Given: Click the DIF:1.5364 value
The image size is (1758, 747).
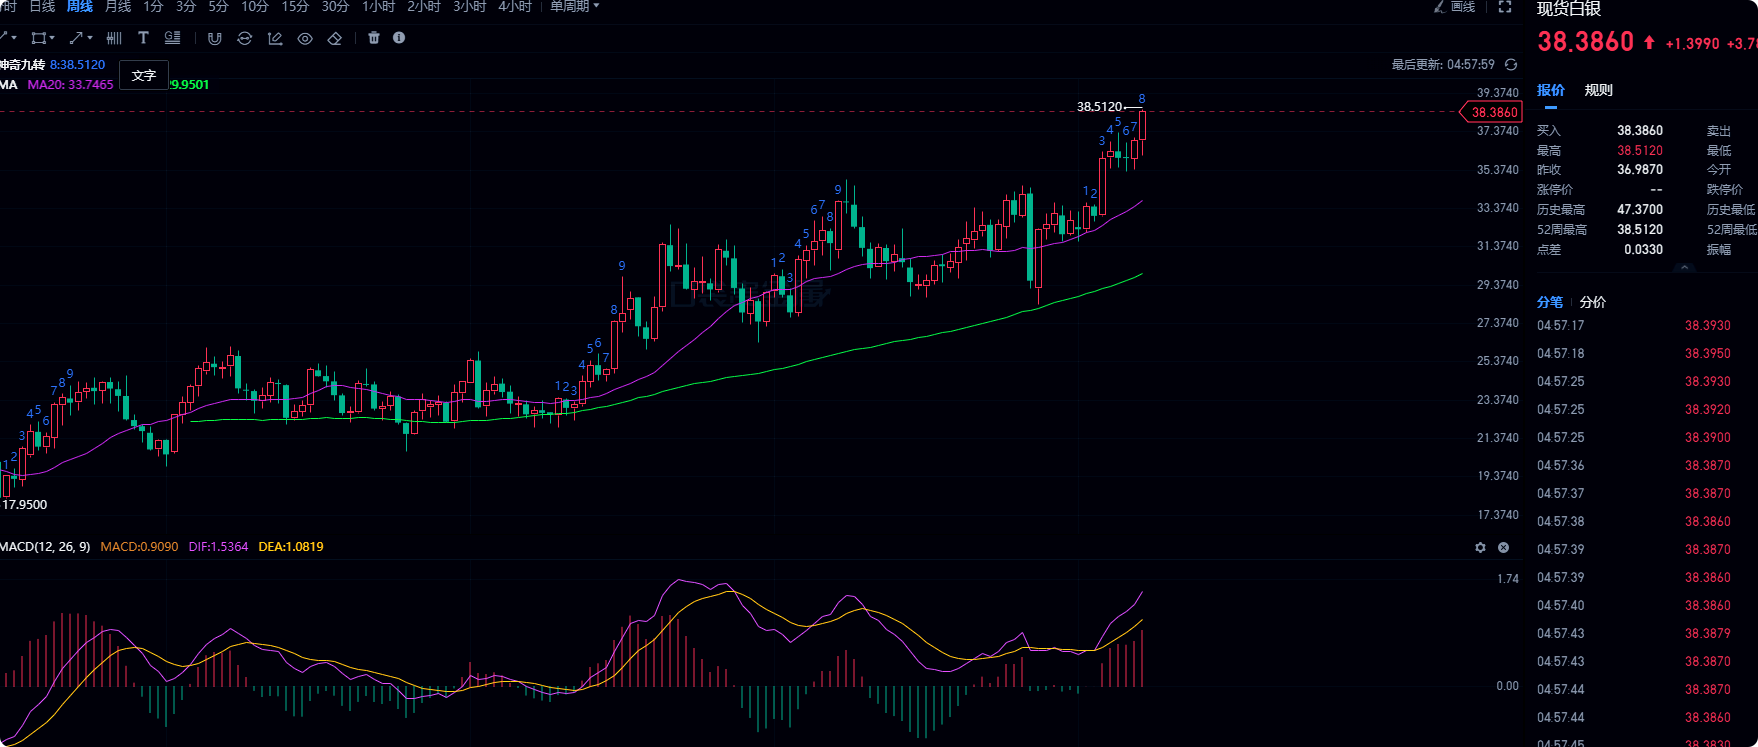Looking at the screenshot, I should click(x=218, y=547).
